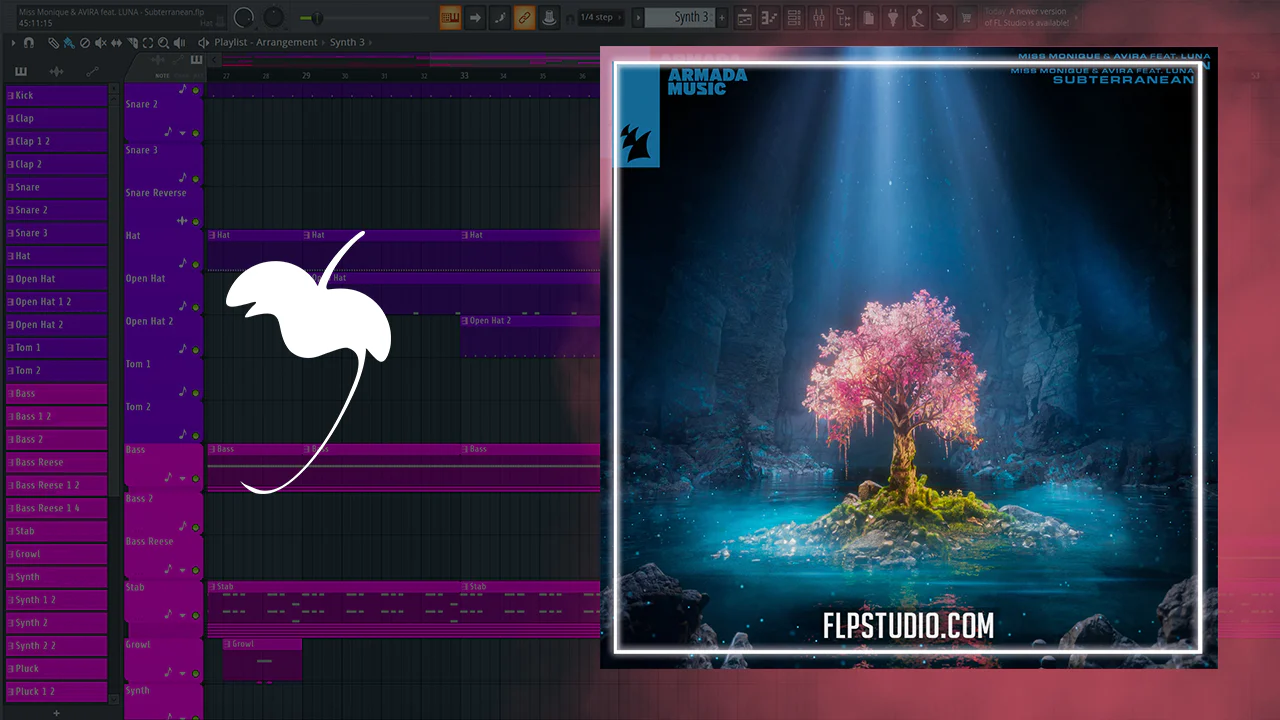Add a pattern with the plus button
Screen dimensions: 1280x720
click(x=722, y=17)
